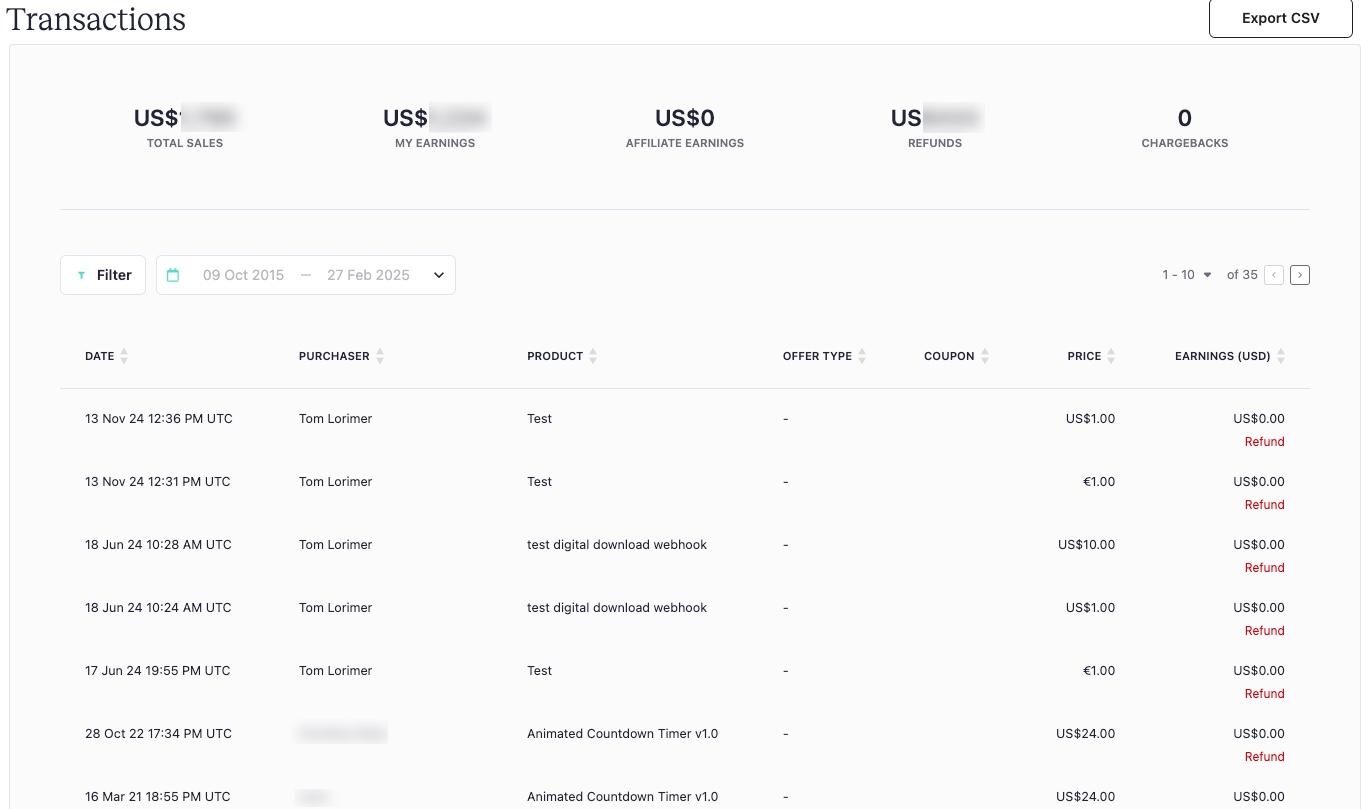
Task: Click price US$1.00 in the 10:24 AM row
Action: pyautogui.click(x=1090, y=608)
